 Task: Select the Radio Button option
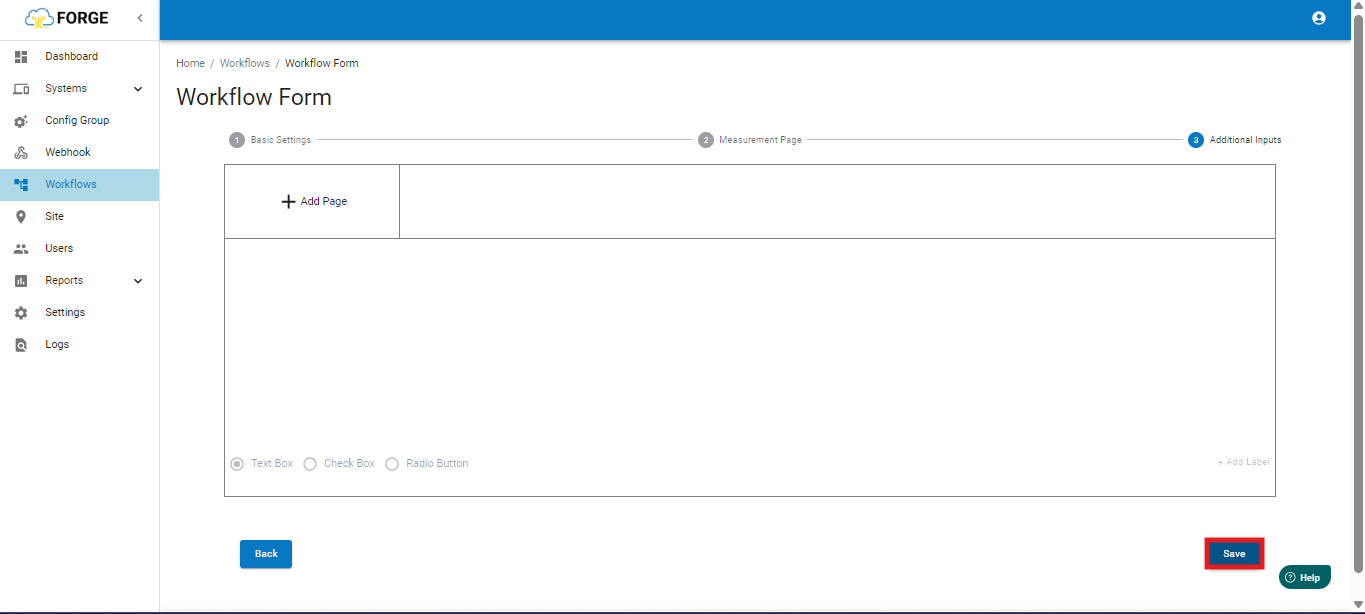pos(392,464)
